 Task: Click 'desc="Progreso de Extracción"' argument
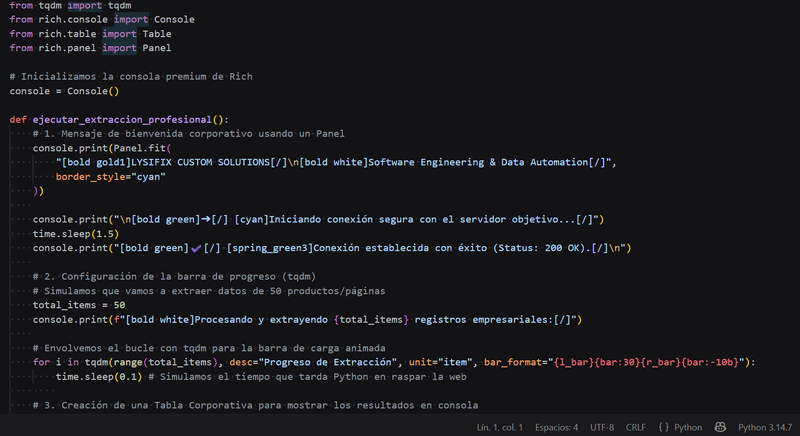313,362
